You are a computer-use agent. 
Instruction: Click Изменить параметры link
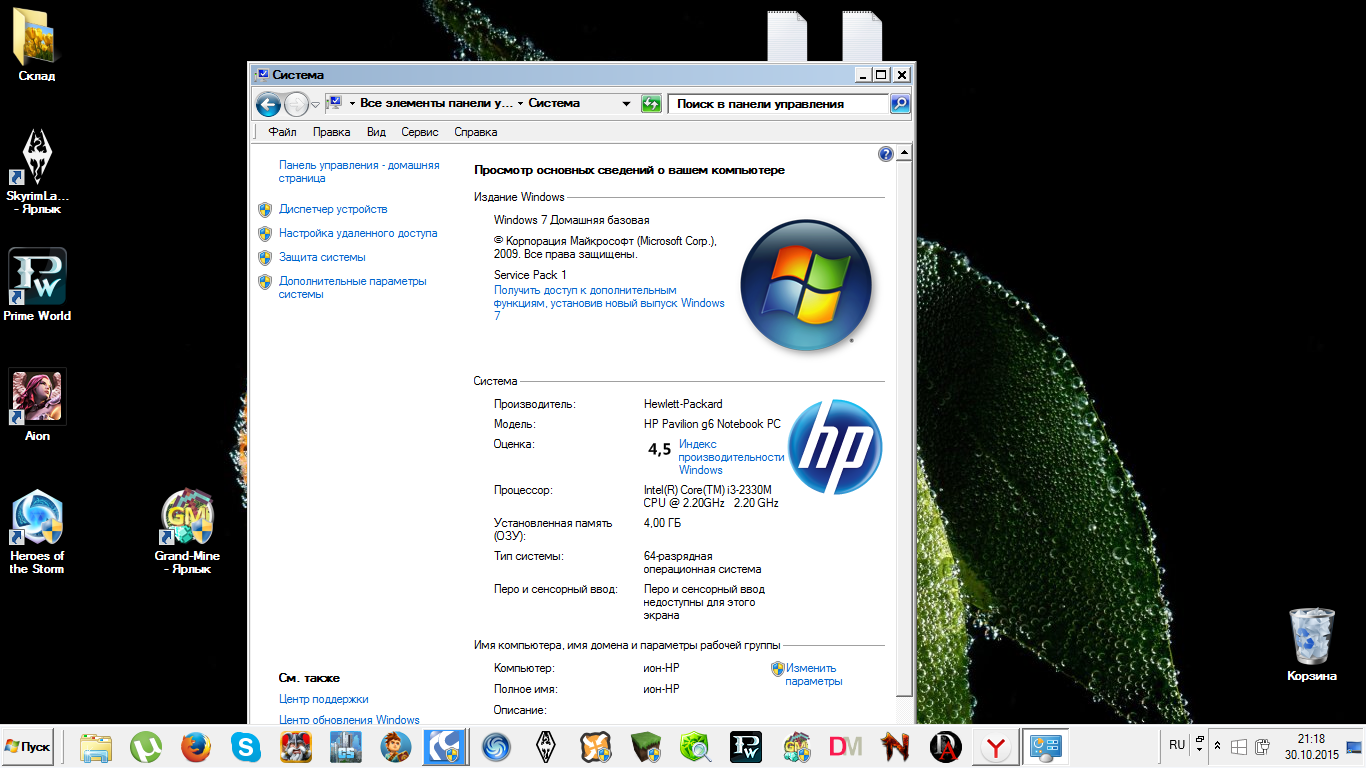813,675
